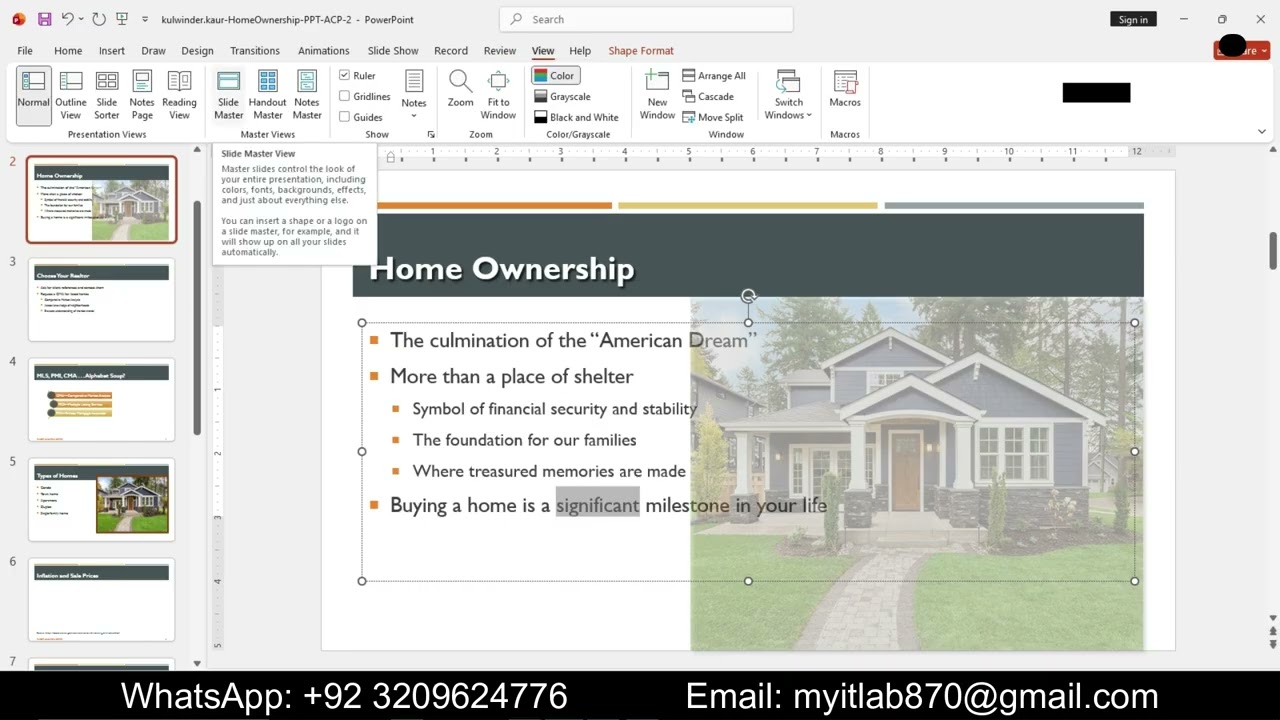This screenshot has height=720, width=1280.
Task: Switch to the Insert tab
Action: coord(112,50)
